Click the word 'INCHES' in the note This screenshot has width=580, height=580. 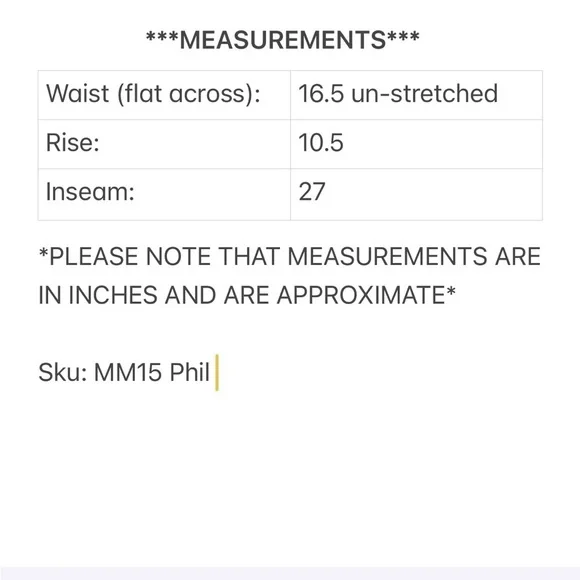[113, 295]
